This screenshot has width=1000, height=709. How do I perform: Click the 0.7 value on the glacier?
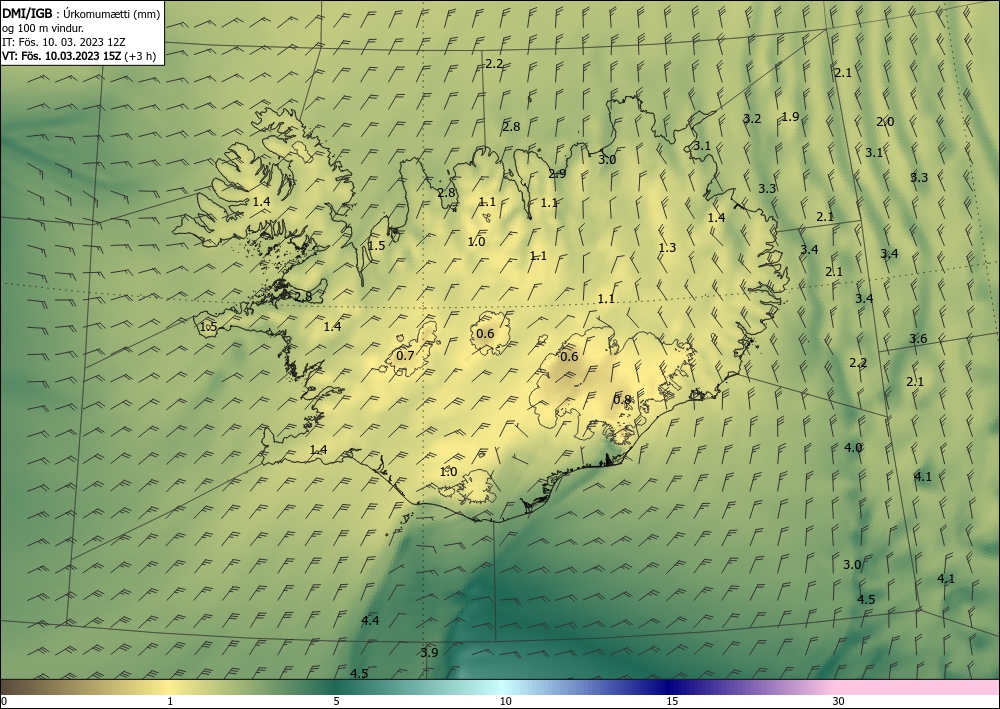(x=406, y=356)
